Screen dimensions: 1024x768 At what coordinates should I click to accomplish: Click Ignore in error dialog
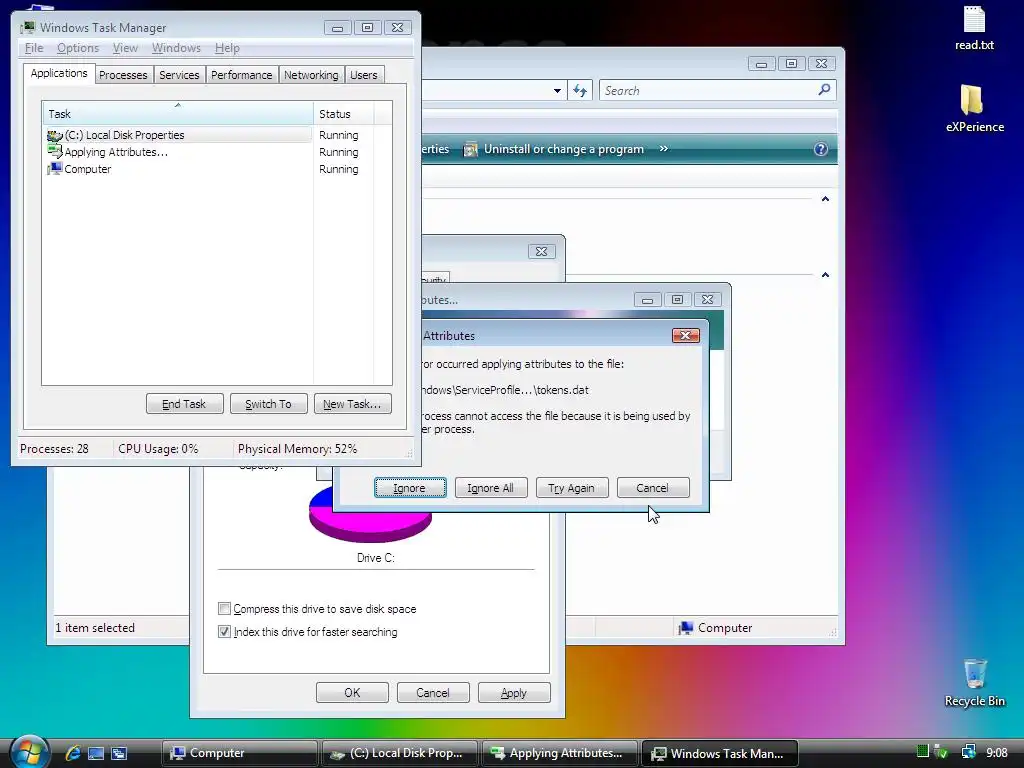[x=410, y=487]
